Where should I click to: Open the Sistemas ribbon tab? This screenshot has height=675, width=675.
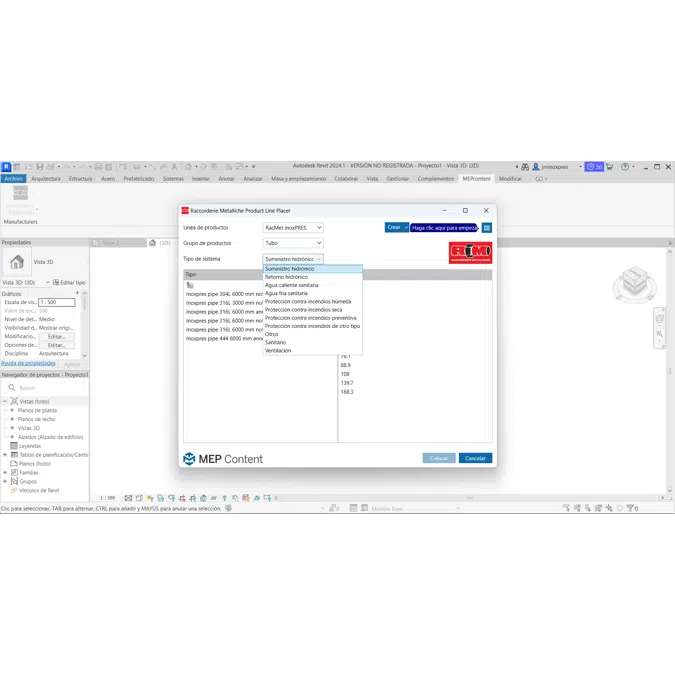point(173,179)
